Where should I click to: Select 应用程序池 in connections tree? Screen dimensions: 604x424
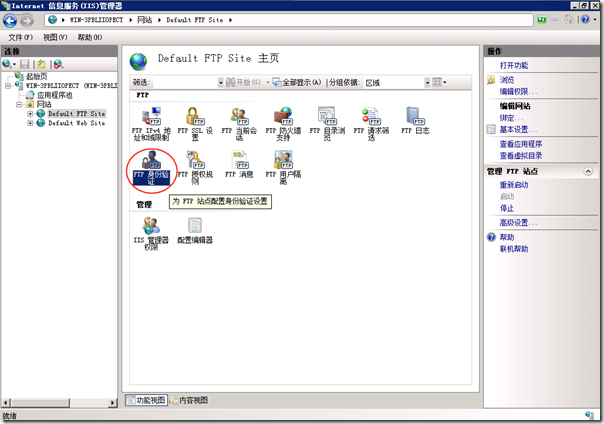(x=55, y=95)
